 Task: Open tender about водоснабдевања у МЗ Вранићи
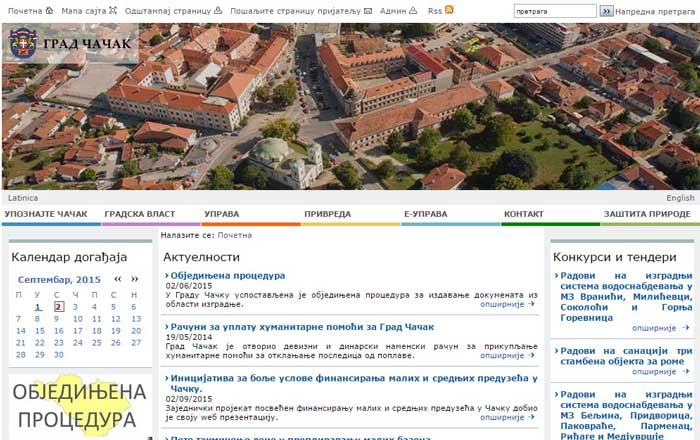click(x=626, y=296)
